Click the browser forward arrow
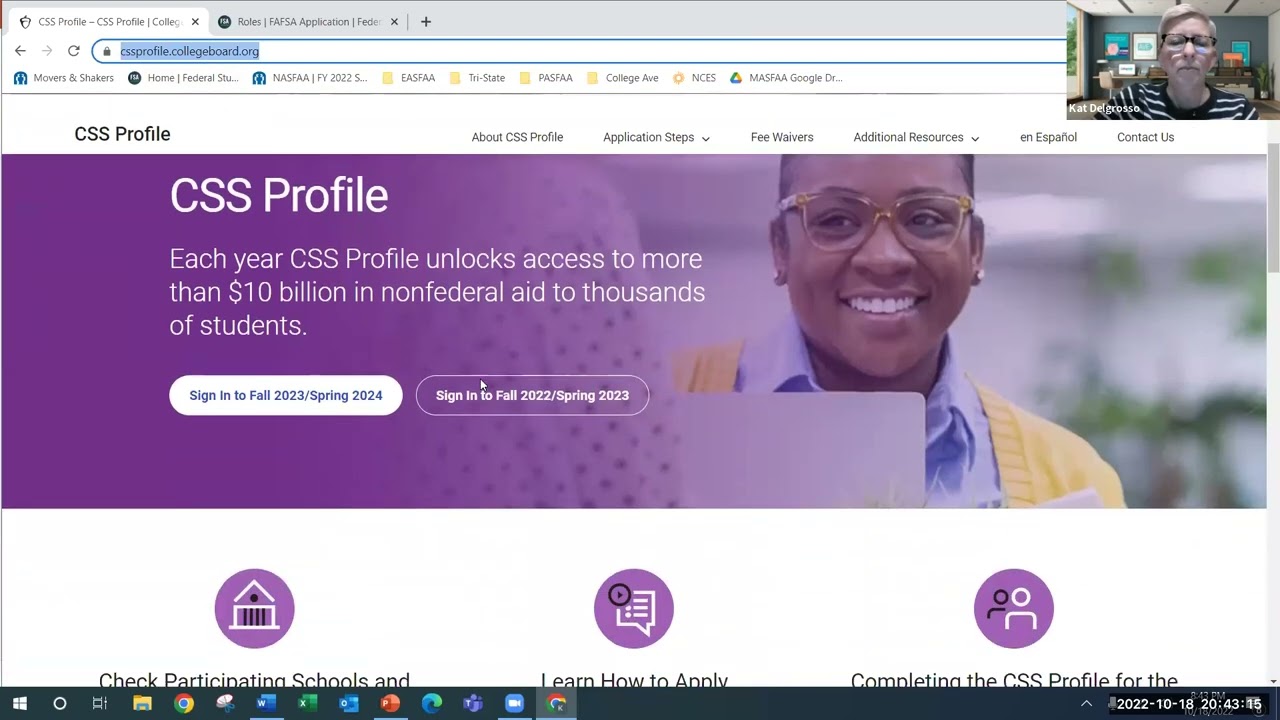The width and height of the screenshot is (1280, 720). pyautogui.click(x=46, y=51)
